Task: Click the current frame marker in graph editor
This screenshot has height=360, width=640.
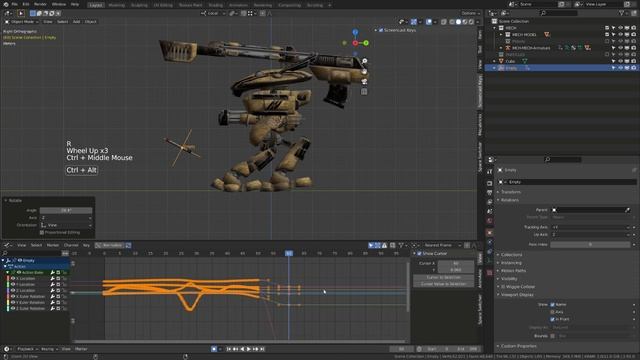Action: (x=289, y=253)
